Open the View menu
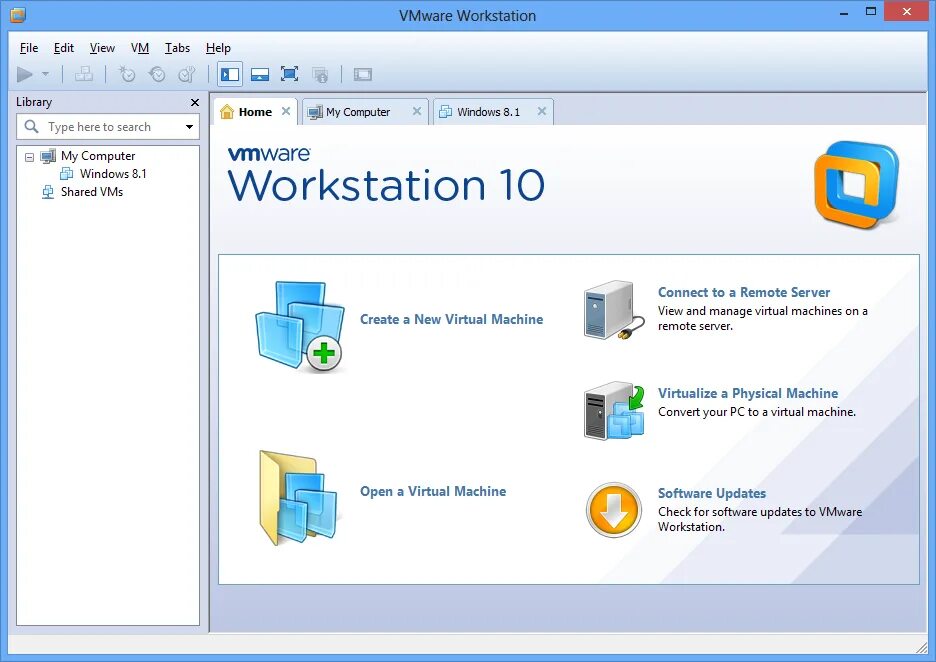Viewport: 936px width, 662px height. (102, 48)
